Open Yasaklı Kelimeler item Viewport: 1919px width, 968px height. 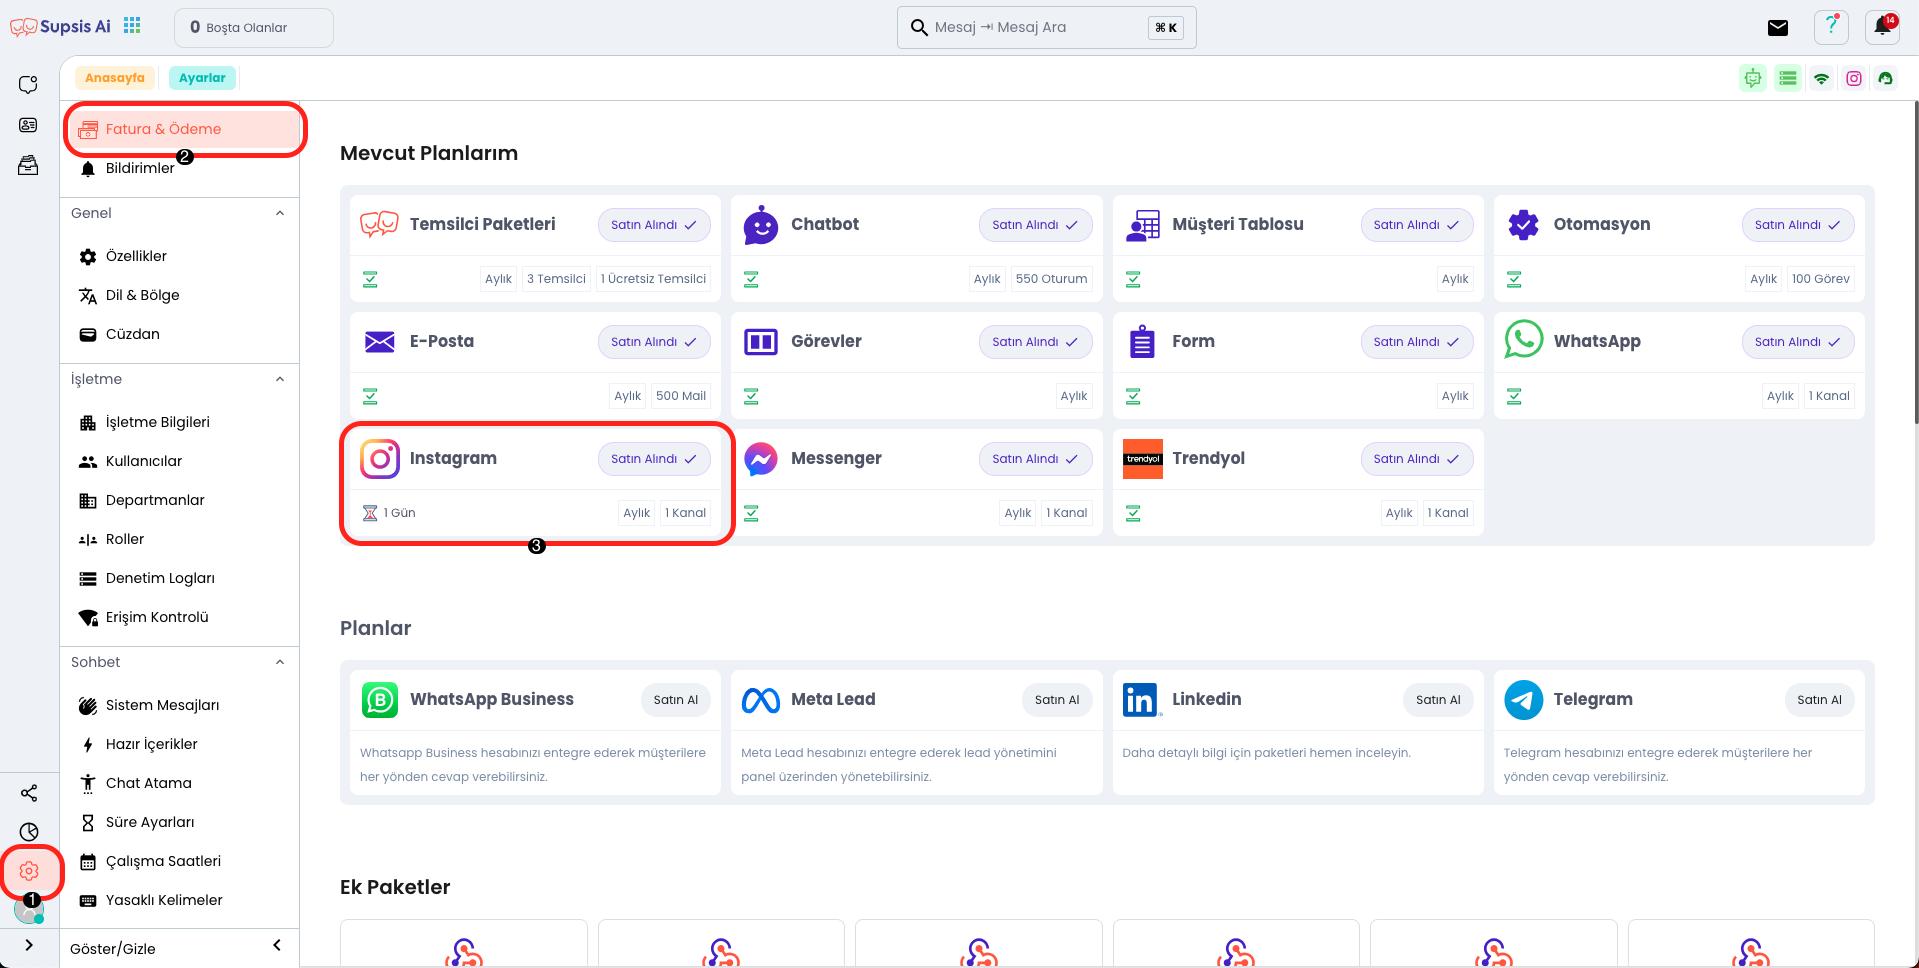pyautogui.click(x=180, y=900)
